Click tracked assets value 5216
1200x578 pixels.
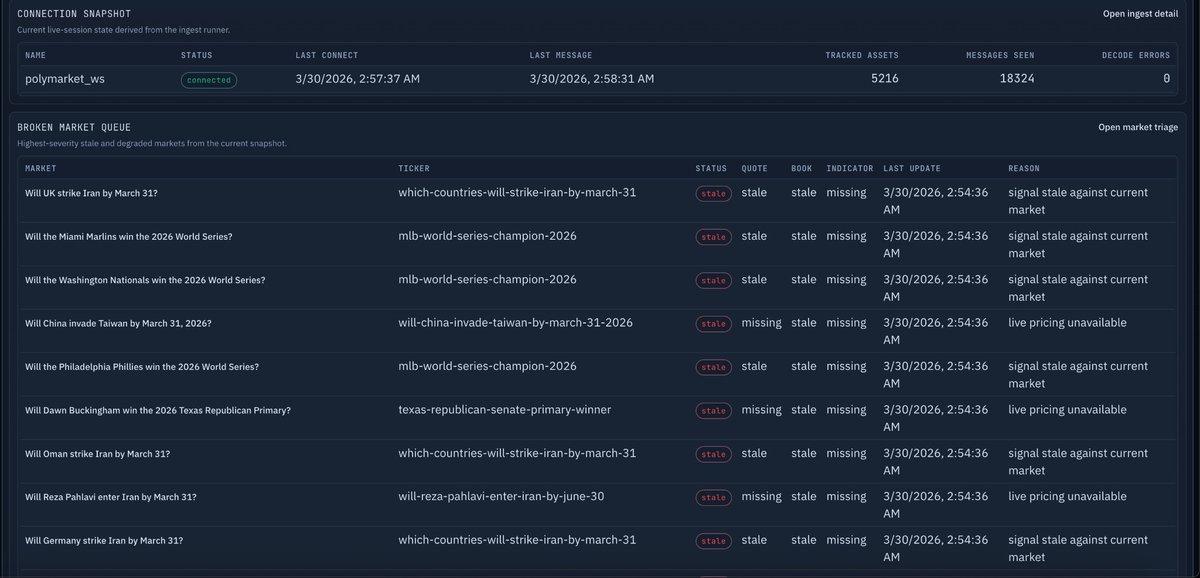(883, 79)
